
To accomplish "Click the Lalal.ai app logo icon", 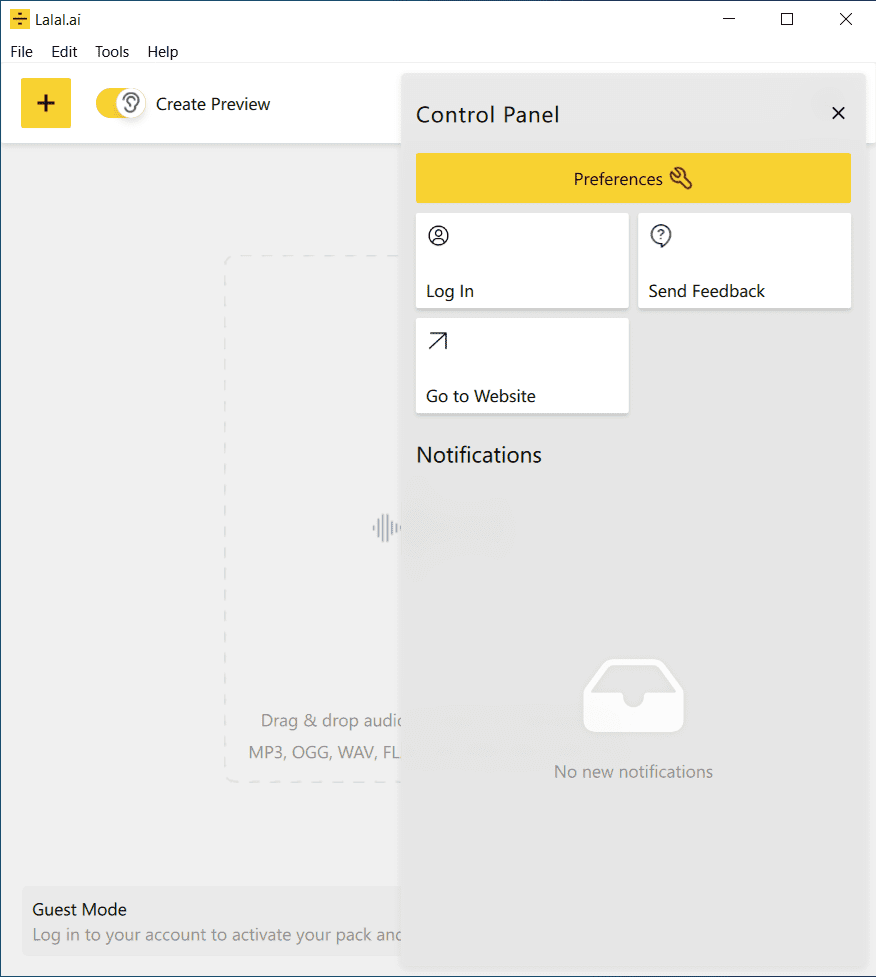I will 20,19.
